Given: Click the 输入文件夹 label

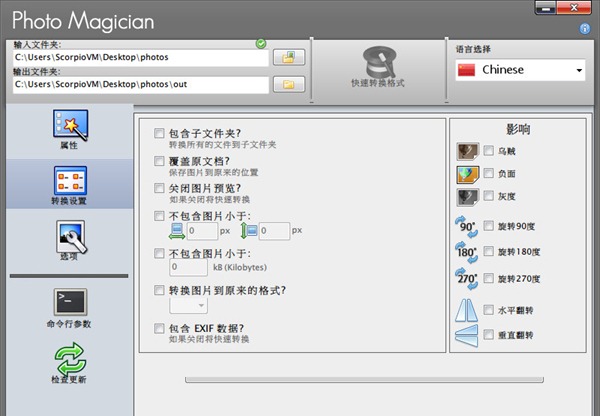Looking at the screenshot, I should [x=37, y=44].
